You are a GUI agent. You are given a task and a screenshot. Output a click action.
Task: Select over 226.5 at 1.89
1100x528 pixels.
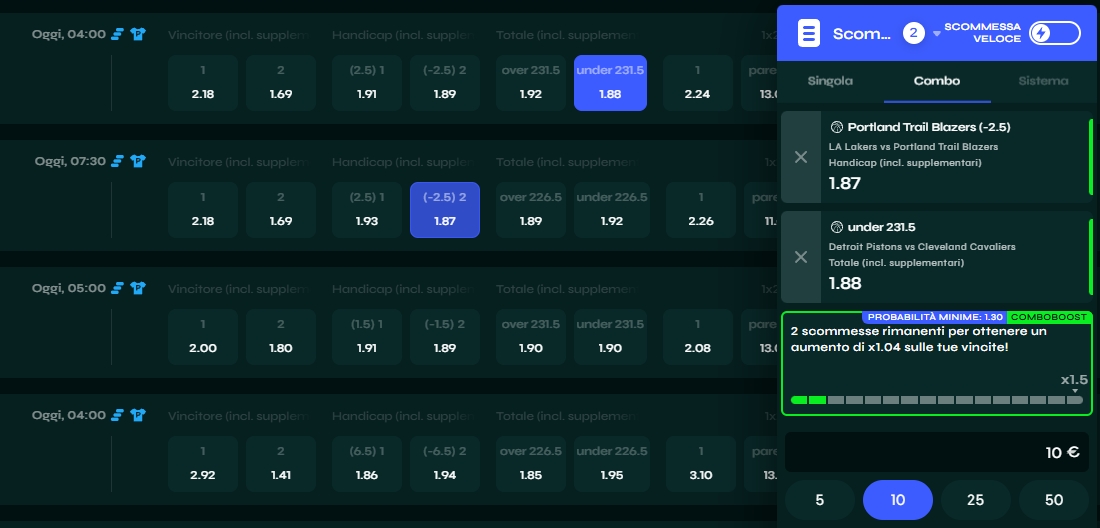click(531, 210)
